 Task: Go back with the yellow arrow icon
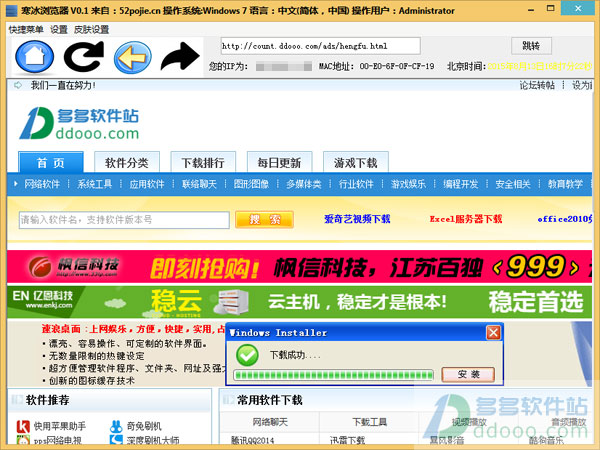point(132,57)
